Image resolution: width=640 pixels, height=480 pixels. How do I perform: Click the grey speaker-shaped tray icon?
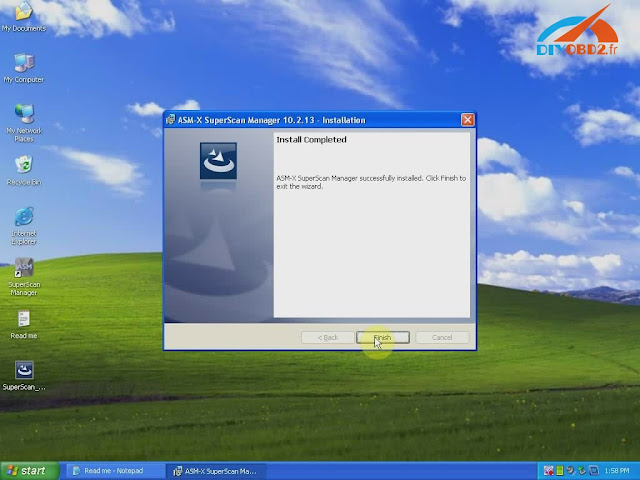pos(571,471)
